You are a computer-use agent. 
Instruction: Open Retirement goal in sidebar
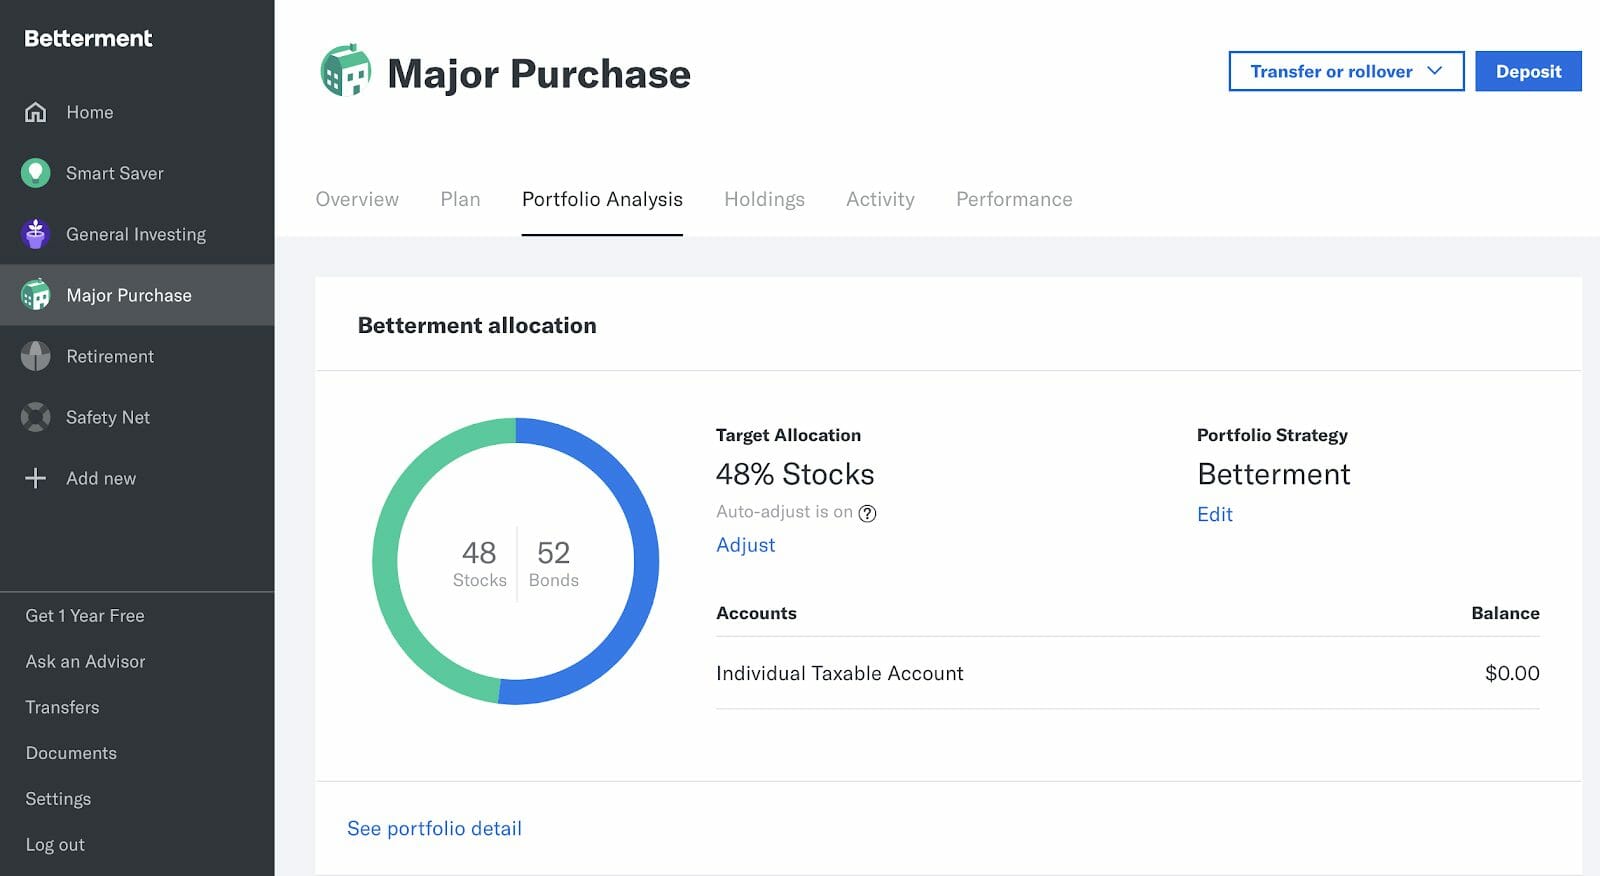click(x=137, y=356)
